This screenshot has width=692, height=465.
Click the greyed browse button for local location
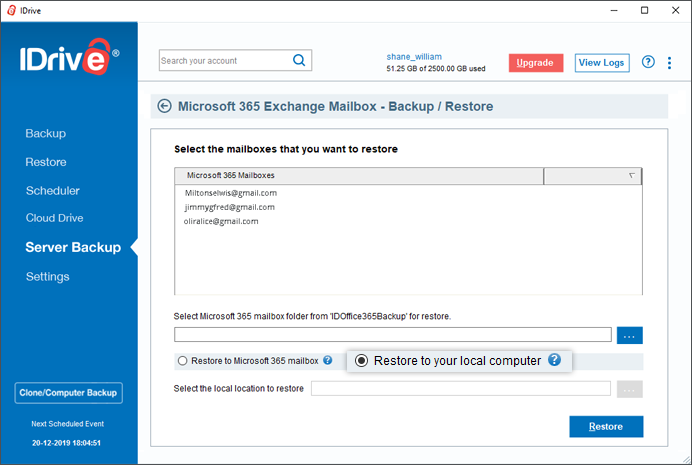[629, 389]
